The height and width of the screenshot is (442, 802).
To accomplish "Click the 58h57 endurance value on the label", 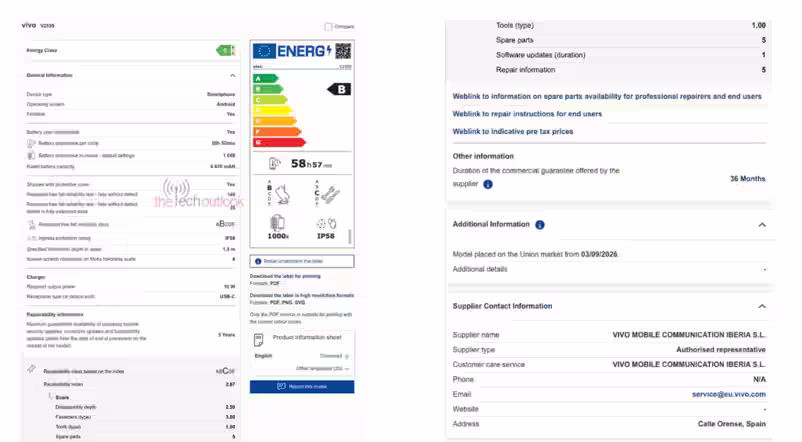I will tap(311, 164).
